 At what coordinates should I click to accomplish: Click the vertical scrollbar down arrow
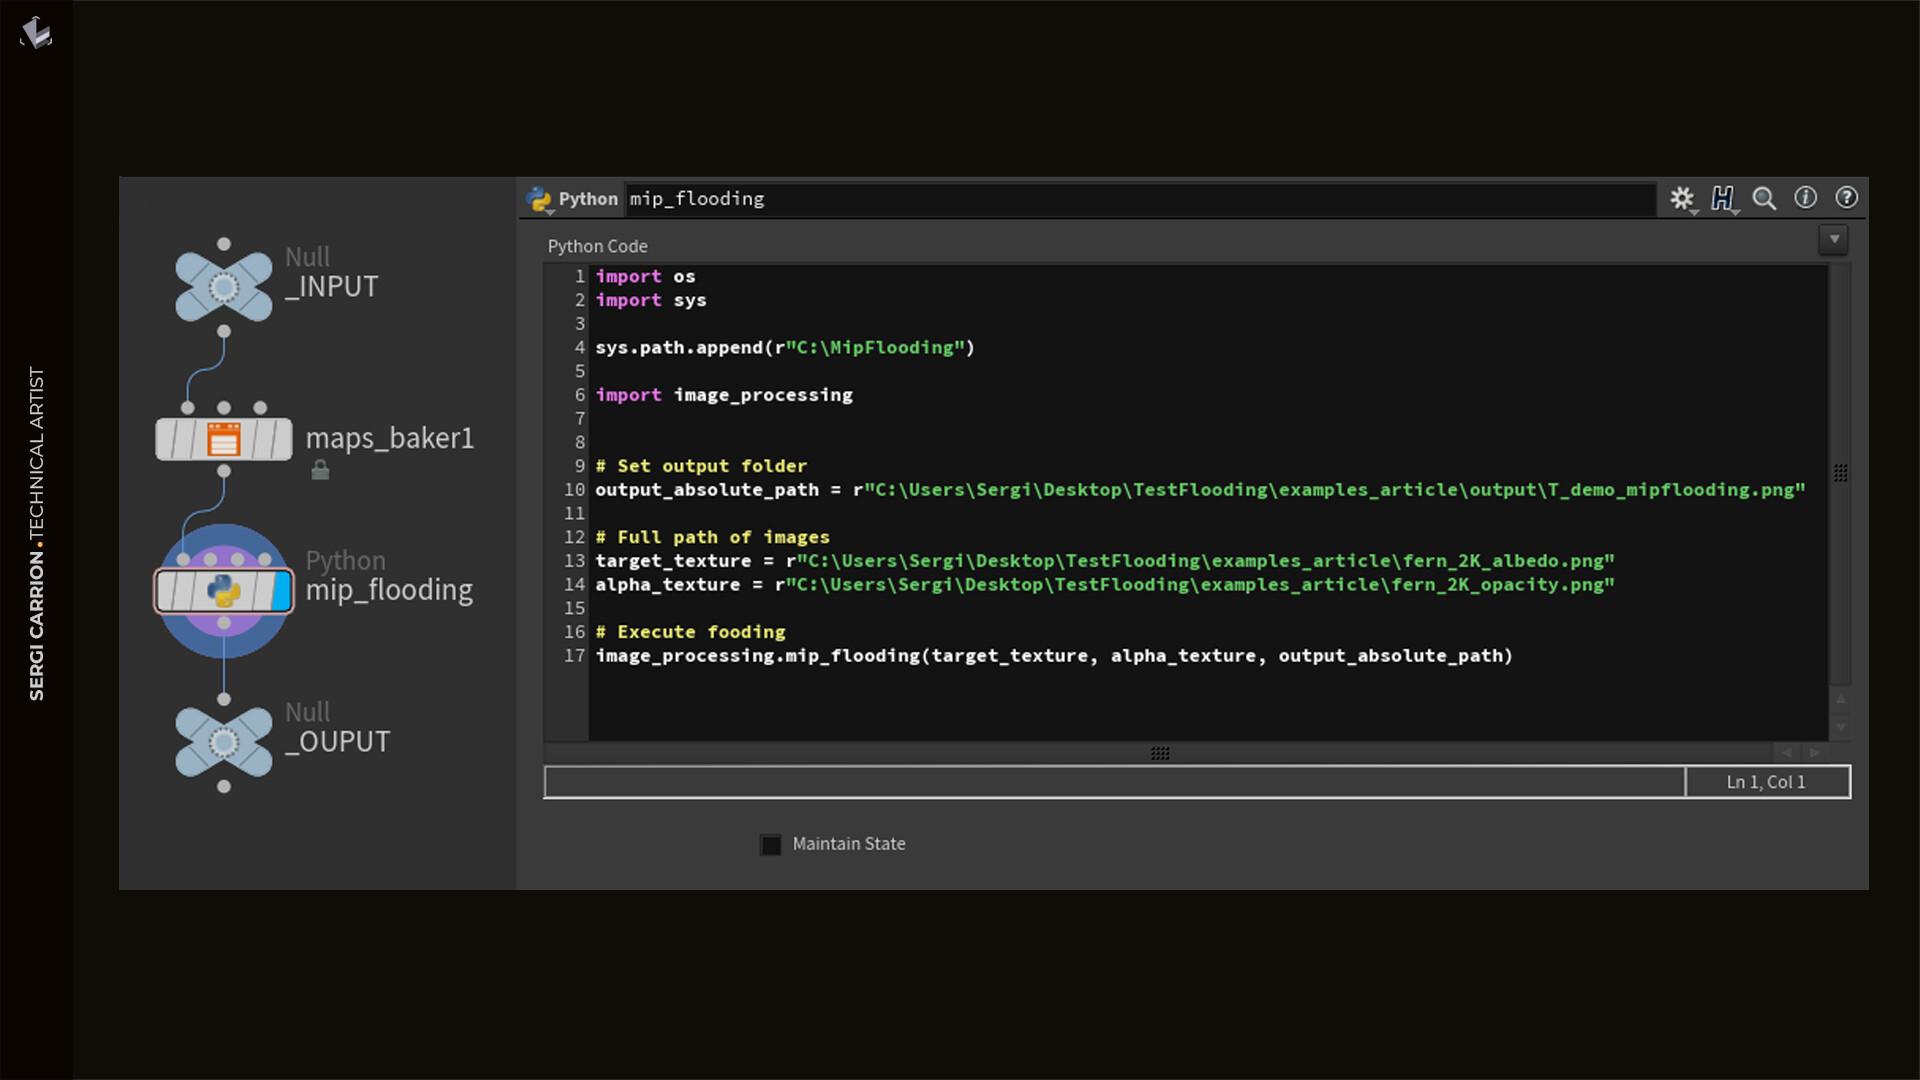click(1840, 727)
